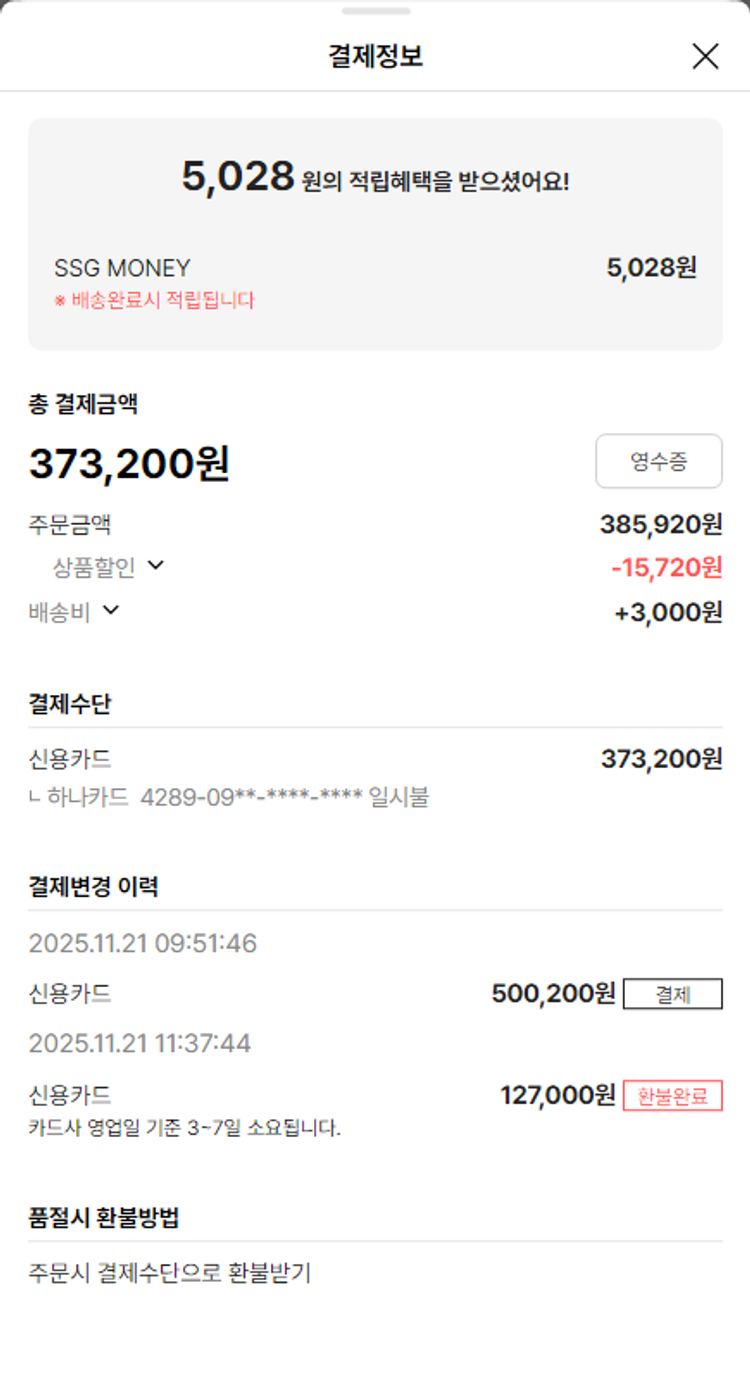
Task: Expand the 배송비 chevron arrow
Action: (111, 610)
